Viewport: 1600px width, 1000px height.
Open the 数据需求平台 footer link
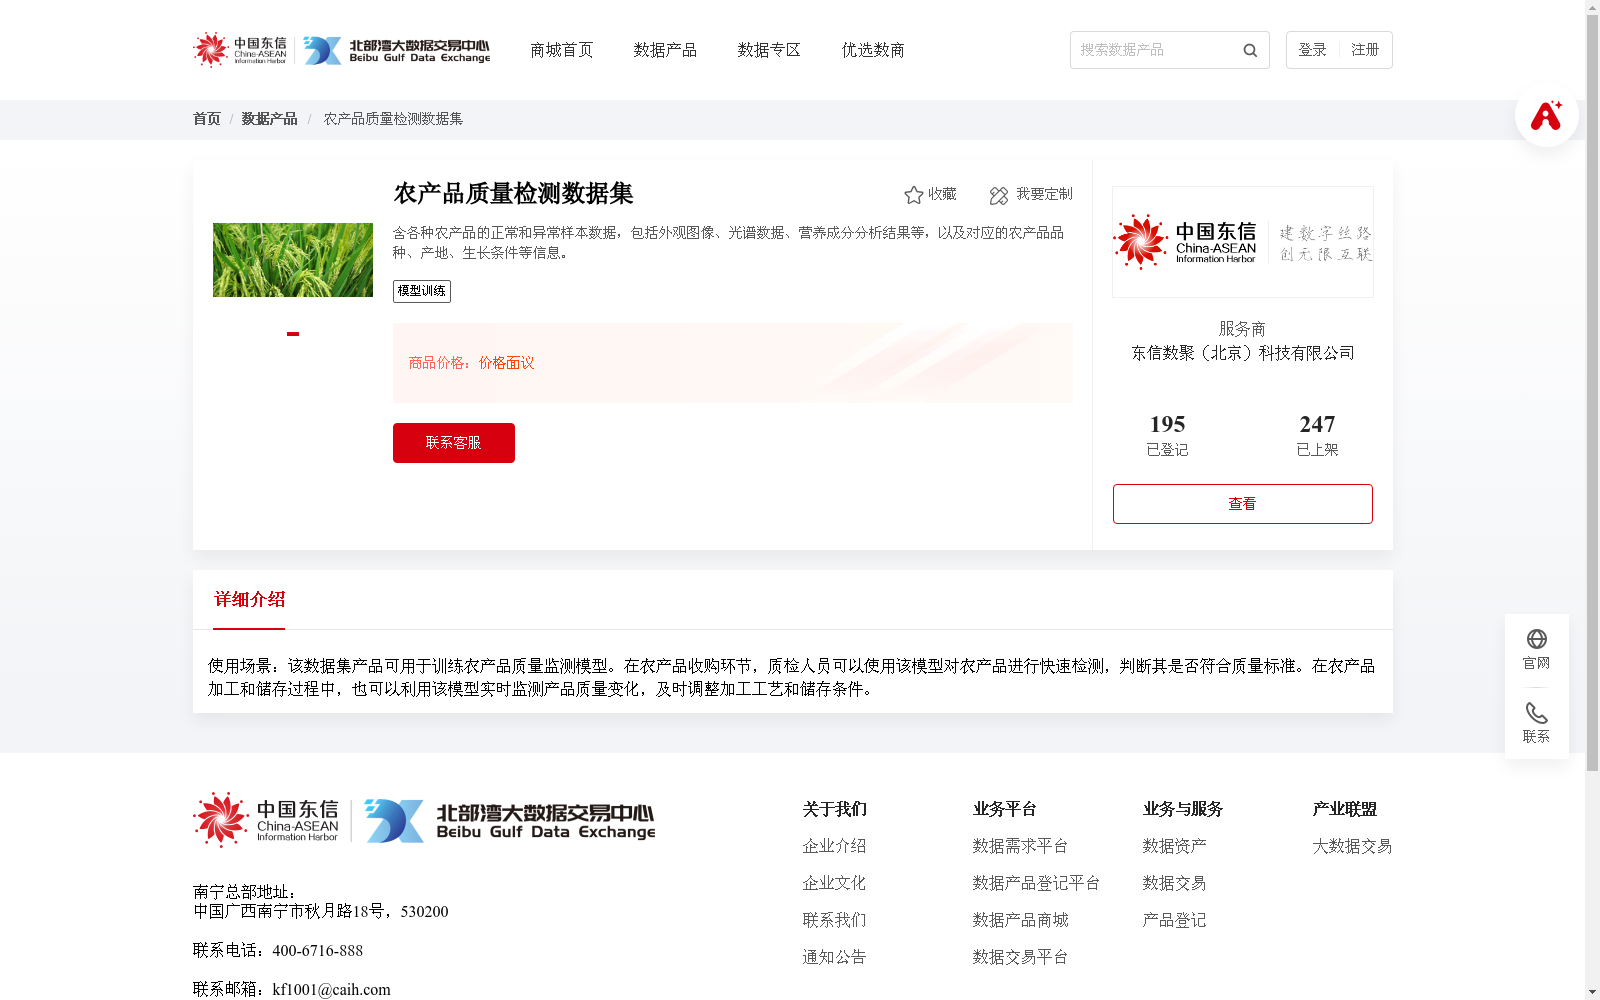click(1020, 846)
